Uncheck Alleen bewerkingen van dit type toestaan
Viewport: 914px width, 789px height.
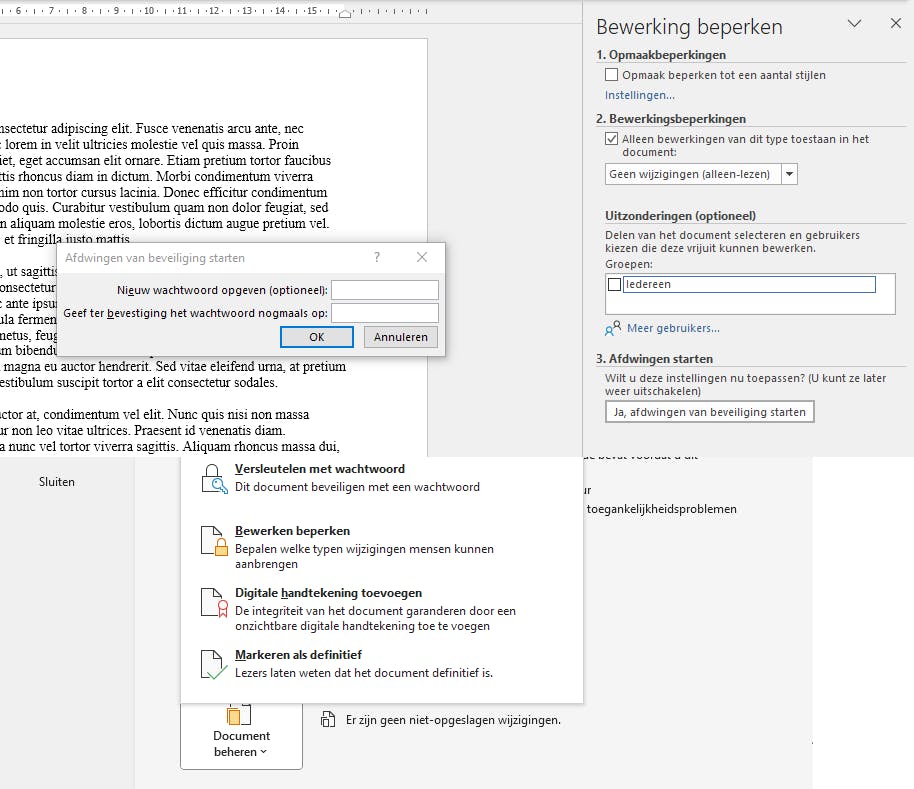point(611,139)
